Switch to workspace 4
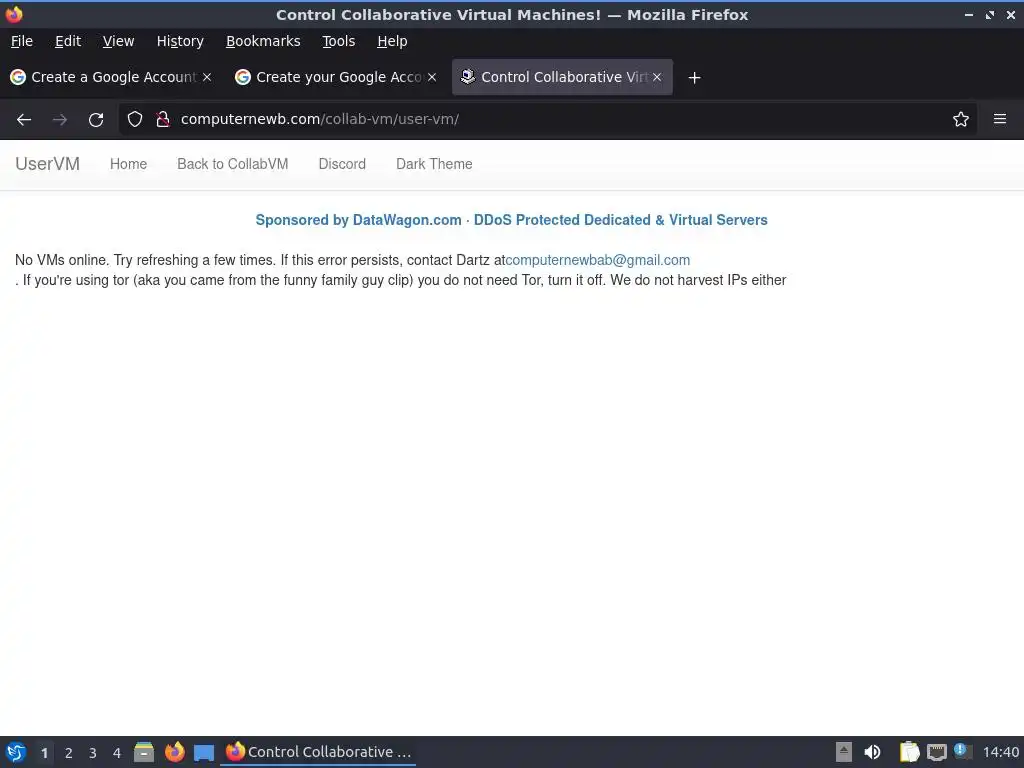The height and width of the screenshot is (768, 1024). coord(117,753)
